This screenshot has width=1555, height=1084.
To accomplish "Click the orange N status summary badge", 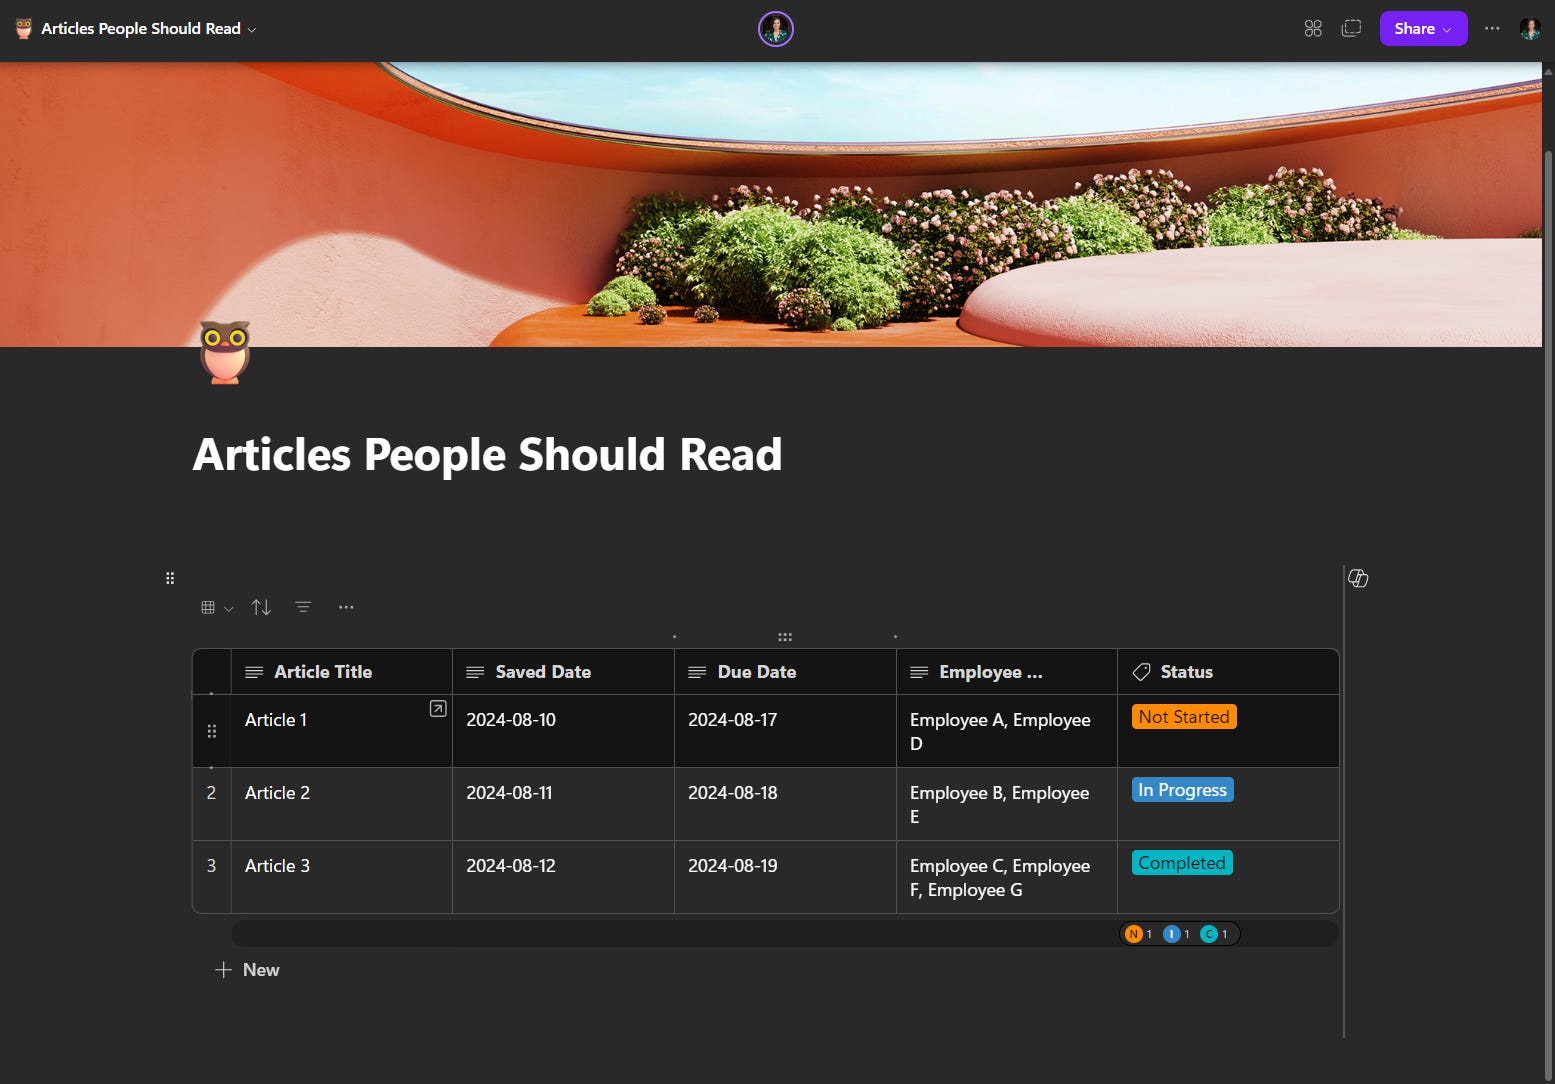I will point(1133,934).
